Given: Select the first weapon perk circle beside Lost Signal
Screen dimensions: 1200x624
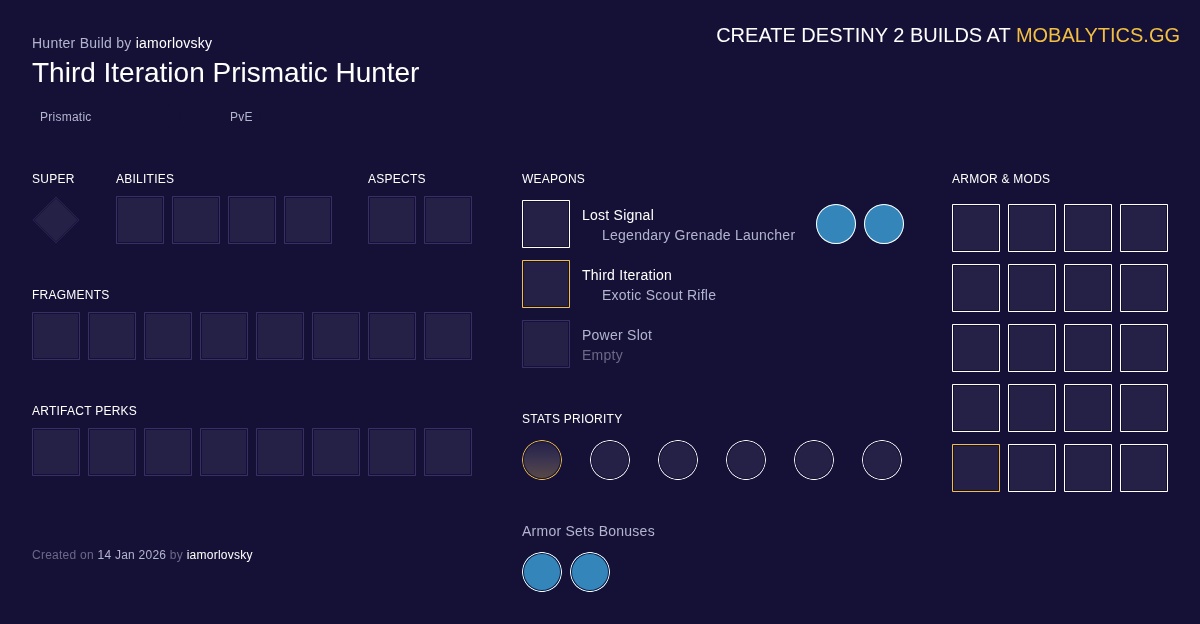Looking at the screenshot, I should (836, 224).
